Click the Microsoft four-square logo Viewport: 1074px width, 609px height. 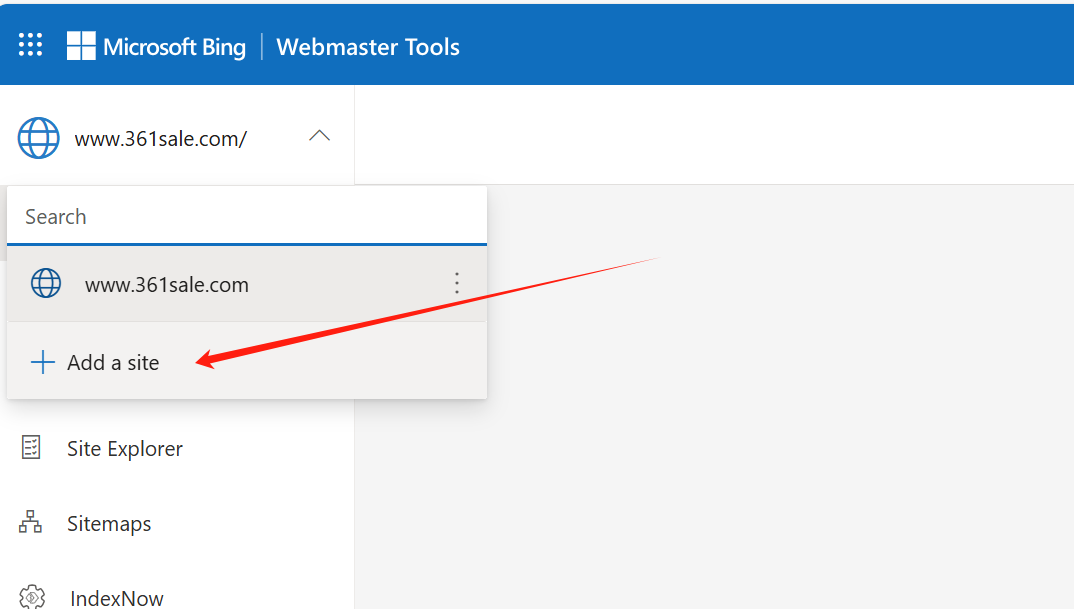[x=81, y=45]
